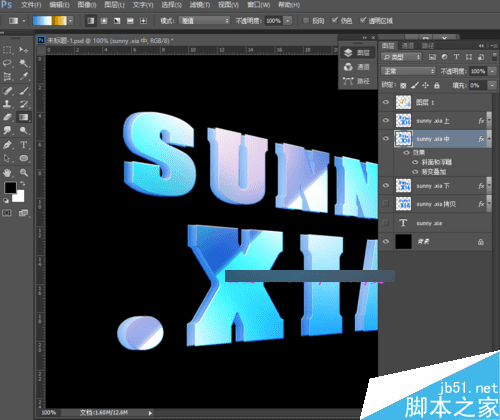Select the Lasso tool

[x=7, y=63]
